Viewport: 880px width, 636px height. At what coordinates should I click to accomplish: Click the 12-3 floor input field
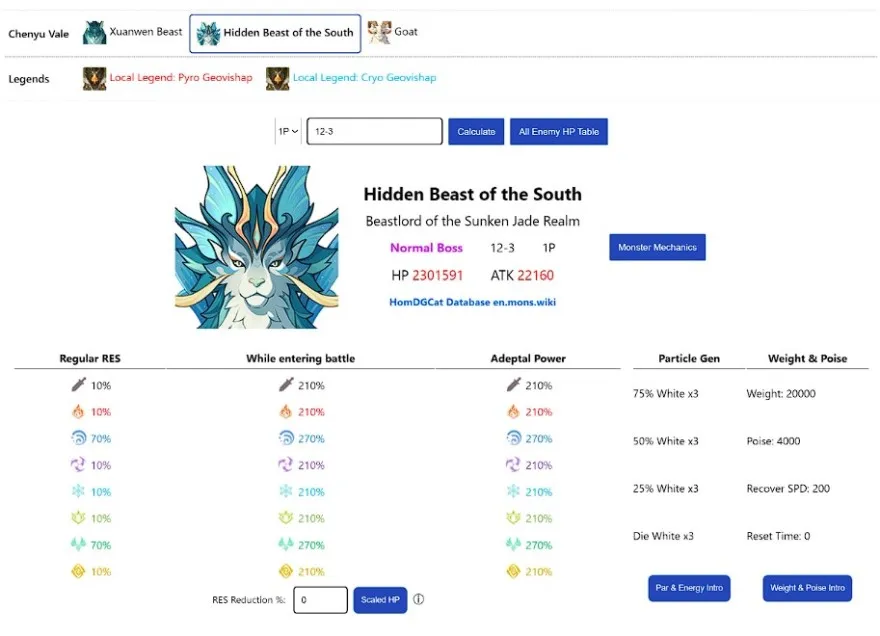[374, 132]
